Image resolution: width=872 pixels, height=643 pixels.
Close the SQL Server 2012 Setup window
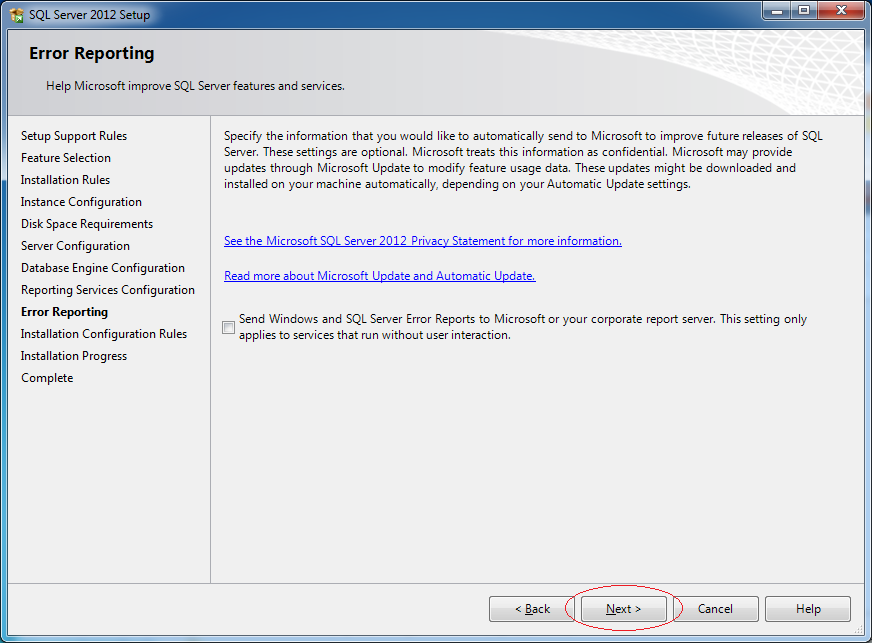[x=841, y=11]
